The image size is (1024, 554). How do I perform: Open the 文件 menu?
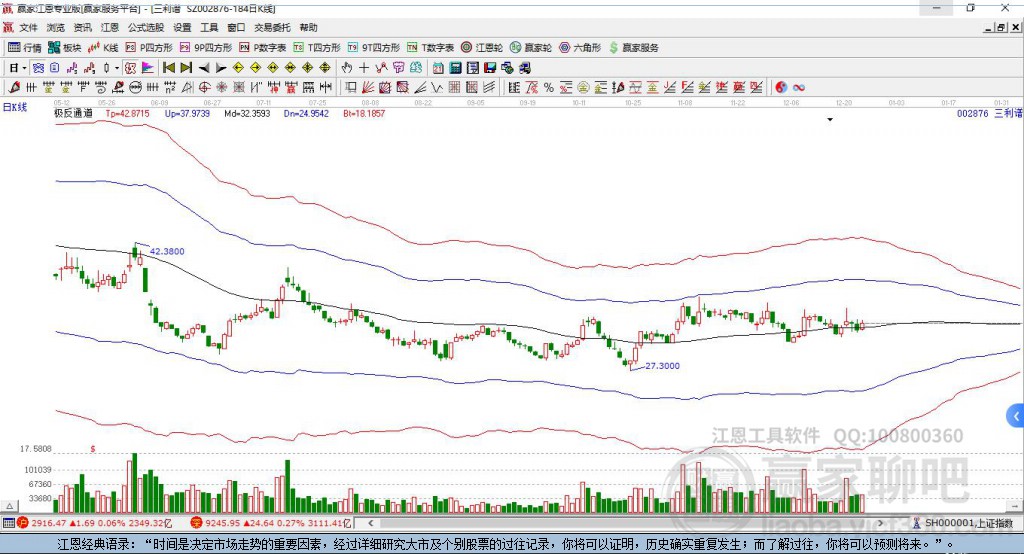pyautogui.click(x=28, y=27)
